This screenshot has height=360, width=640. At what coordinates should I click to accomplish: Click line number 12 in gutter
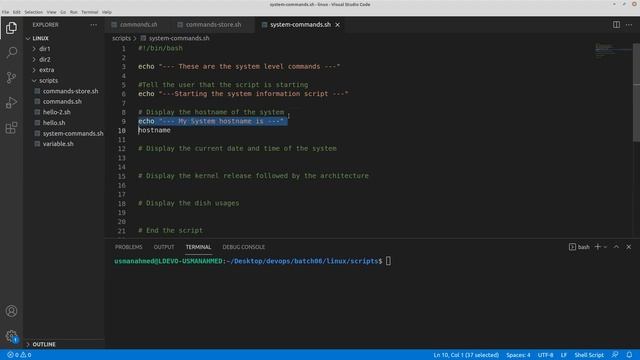coord(122,149)
